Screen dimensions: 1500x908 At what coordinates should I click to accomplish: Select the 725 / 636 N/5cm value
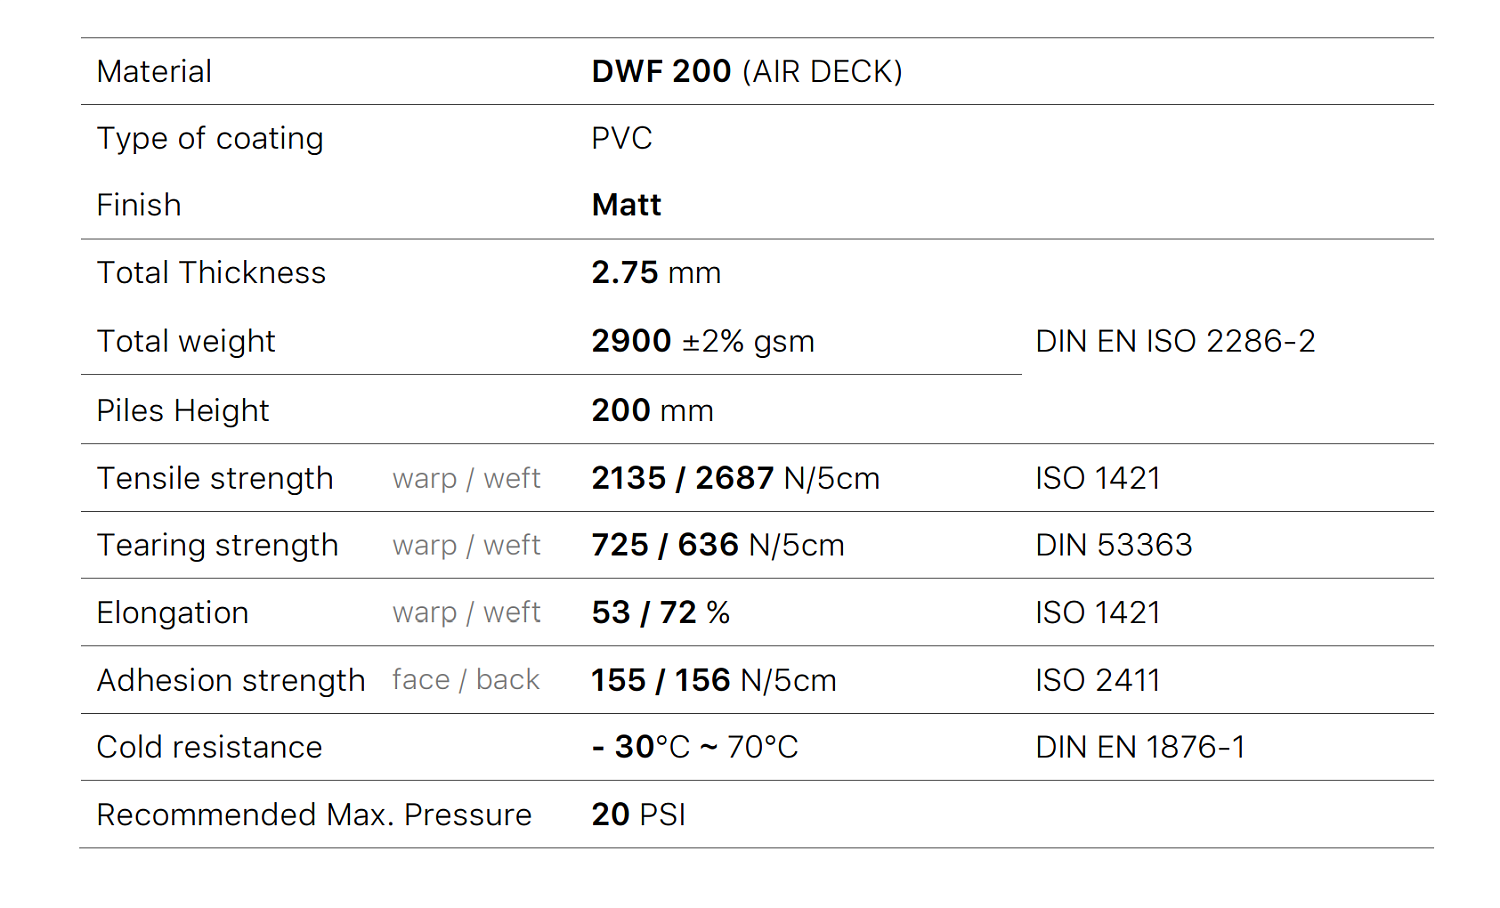pyautogui.click(x=717, y=545)
